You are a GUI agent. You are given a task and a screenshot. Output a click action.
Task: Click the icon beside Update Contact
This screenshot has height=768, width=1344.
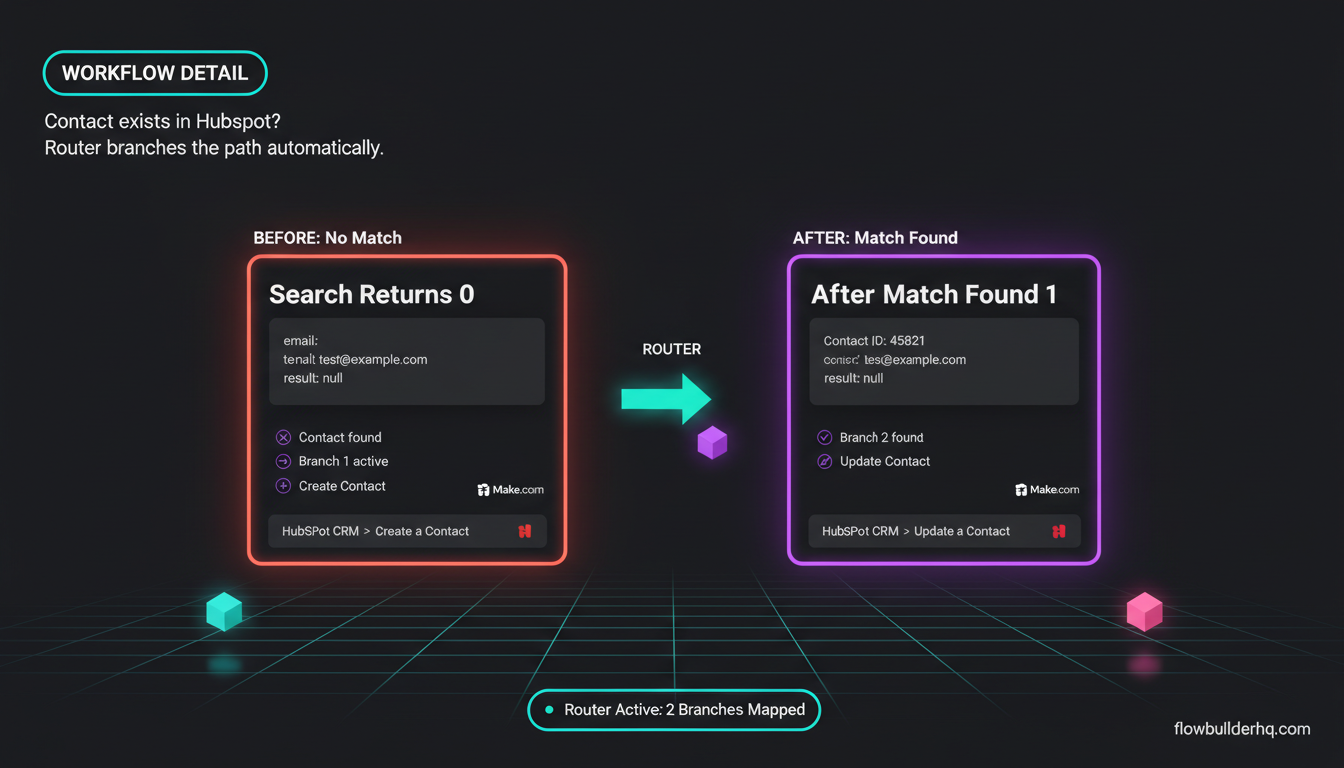click(824, 461)
